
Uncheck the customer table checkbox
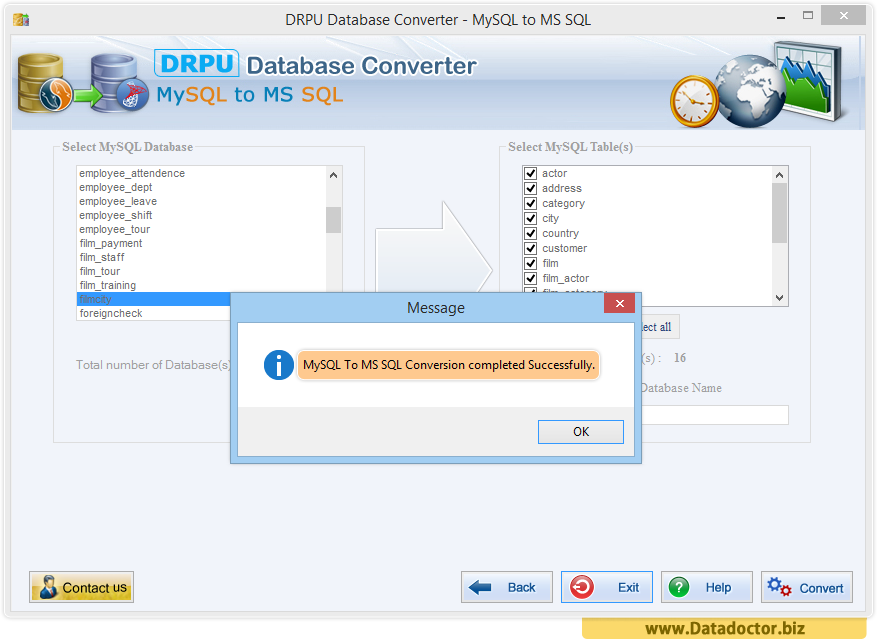531,248
